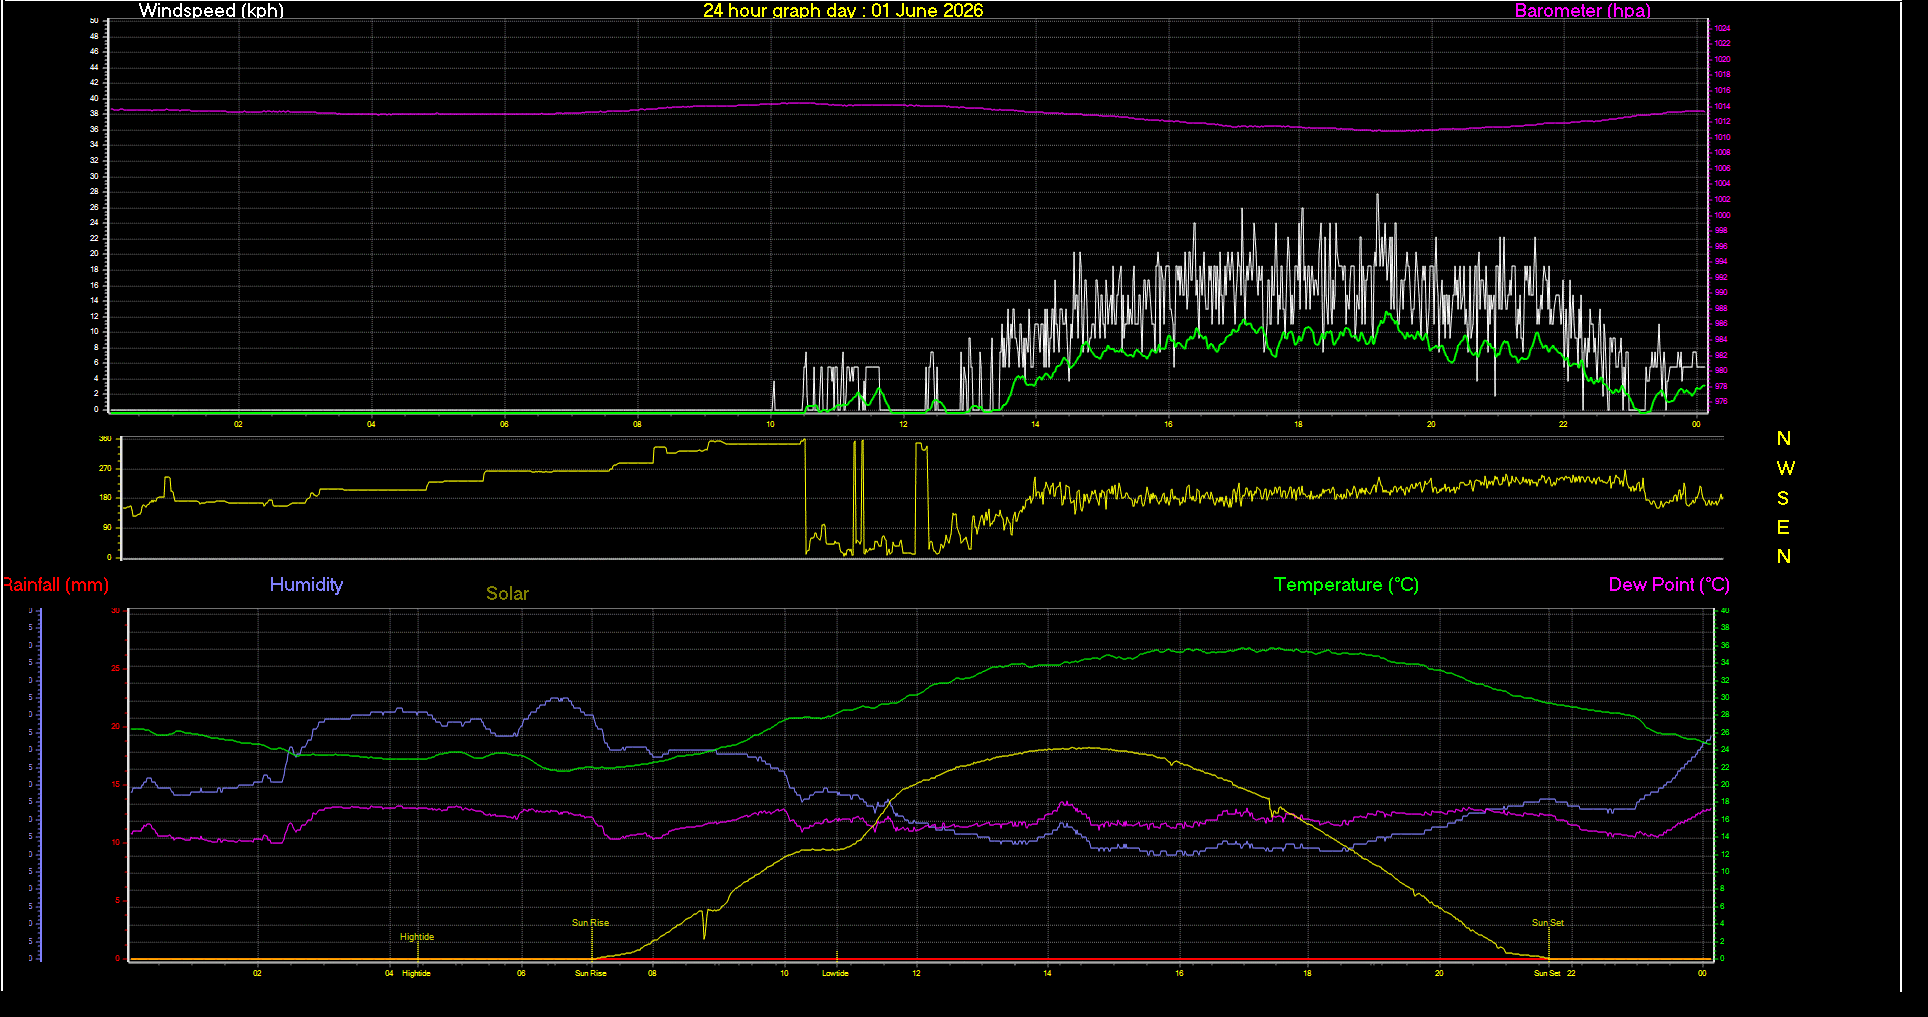Select the 'Temperature (°C)' legend label
Screen dimensions: 1928x1017
click(x=1346, y=585)
